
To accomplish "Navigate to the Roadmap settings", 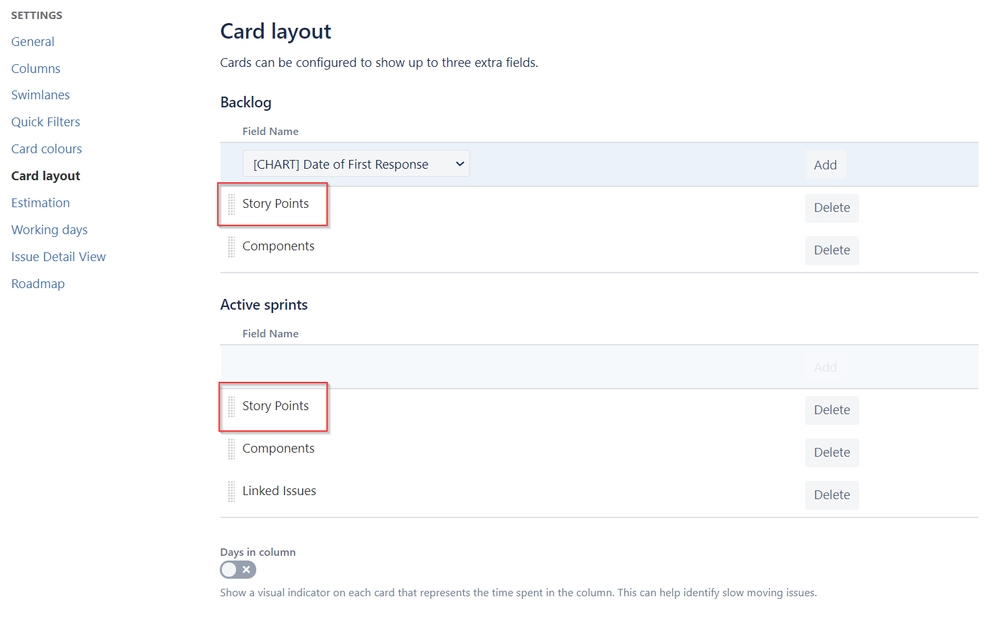I will tap(37, 283).
